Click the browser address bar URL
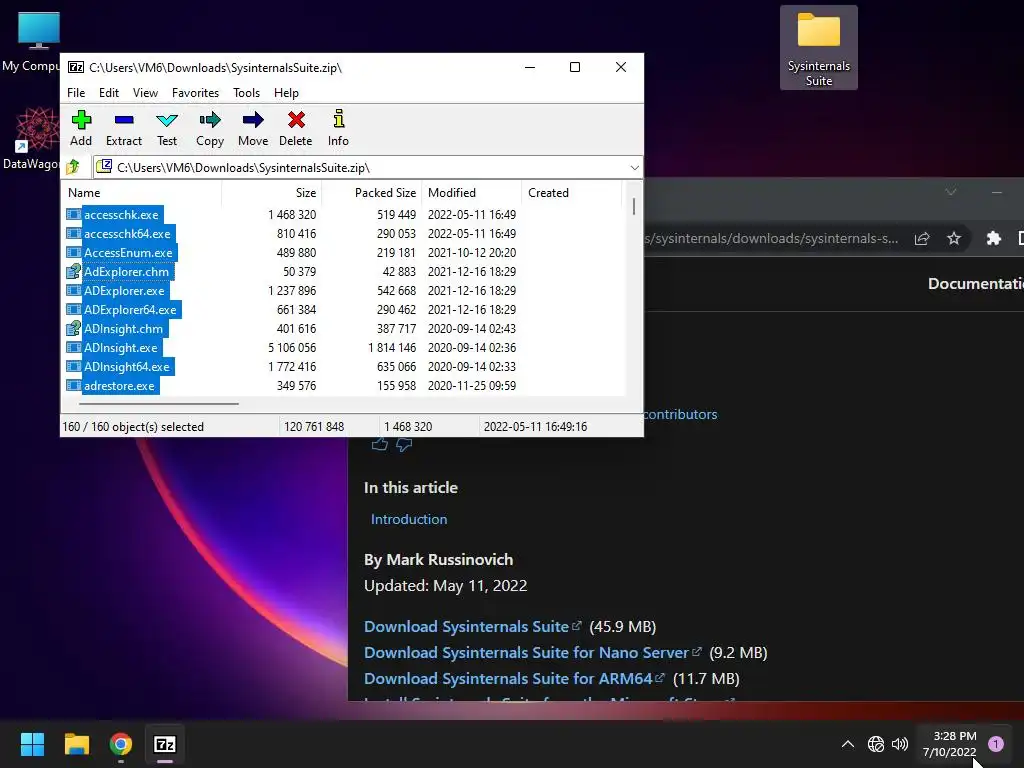Image resolution: width=1024 pixels, height=768 pixels. [x=771, y=238]
